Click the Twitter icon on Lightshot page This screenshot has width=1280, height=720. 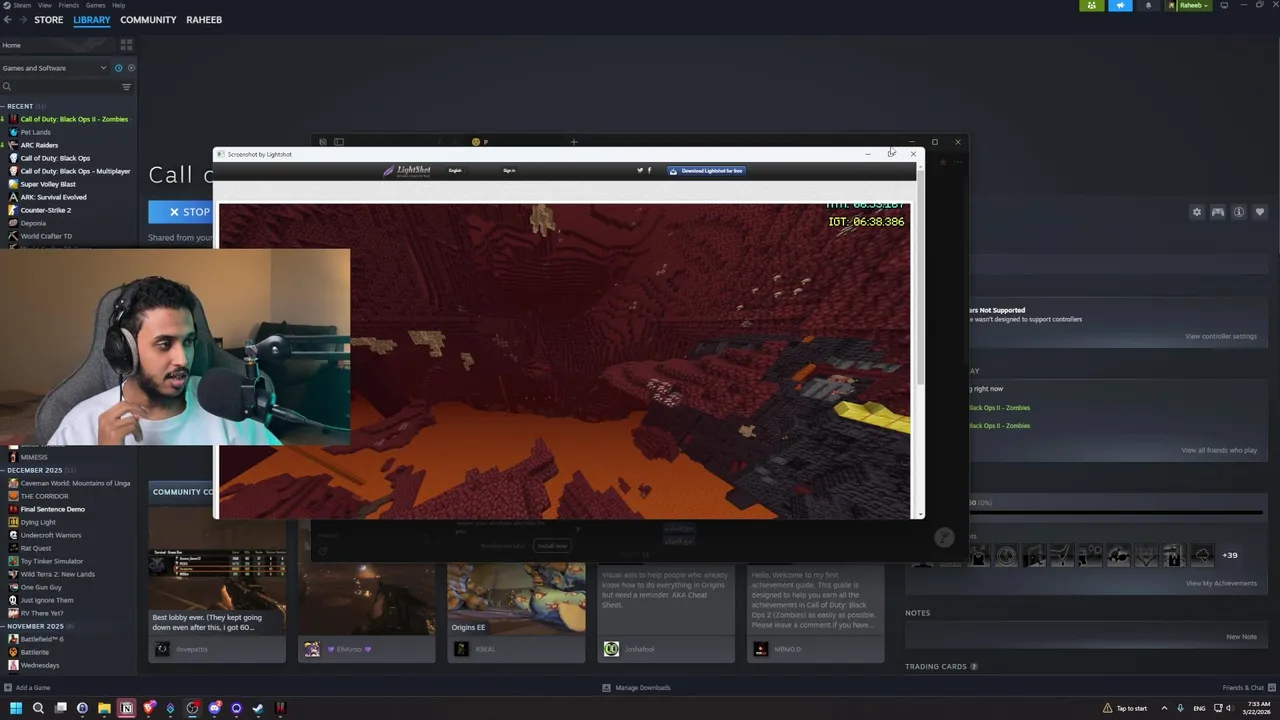point(640,171)
